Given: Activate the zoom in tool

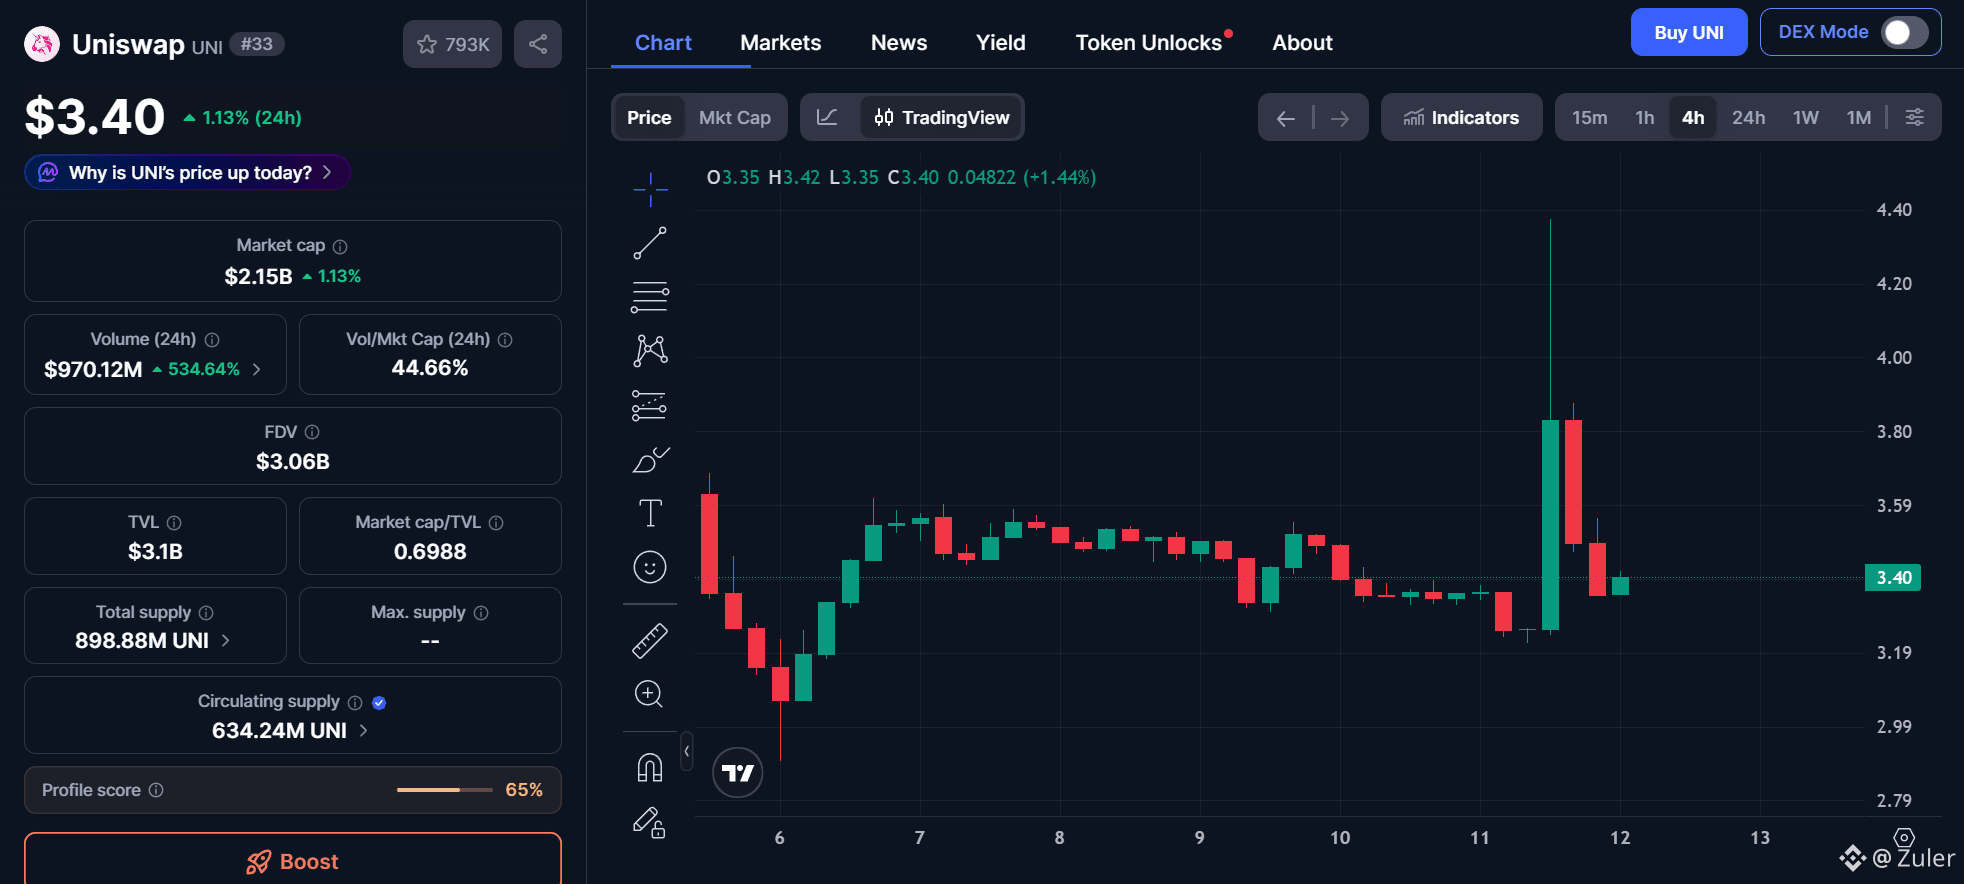Looking at the screenshot, I should point(650,694).
